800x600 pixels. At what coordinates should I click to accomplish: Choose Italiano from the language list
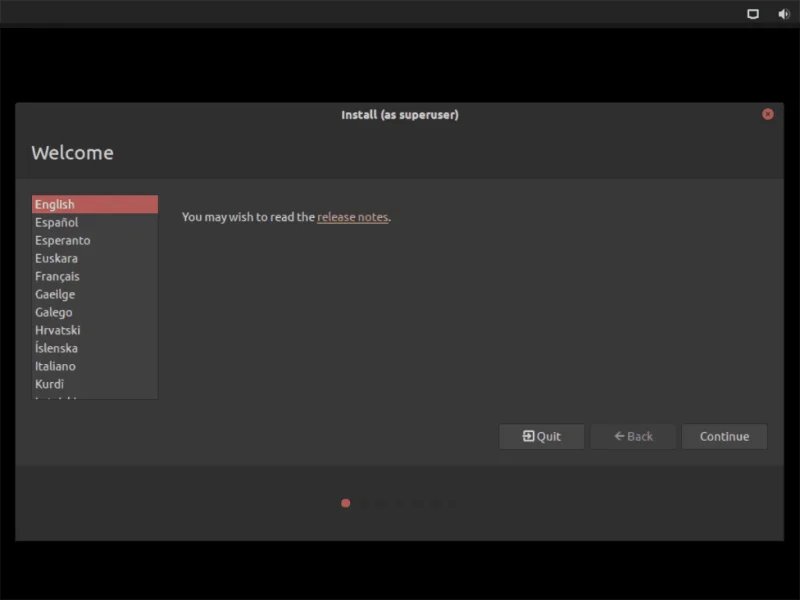click(x=95, y=366)
